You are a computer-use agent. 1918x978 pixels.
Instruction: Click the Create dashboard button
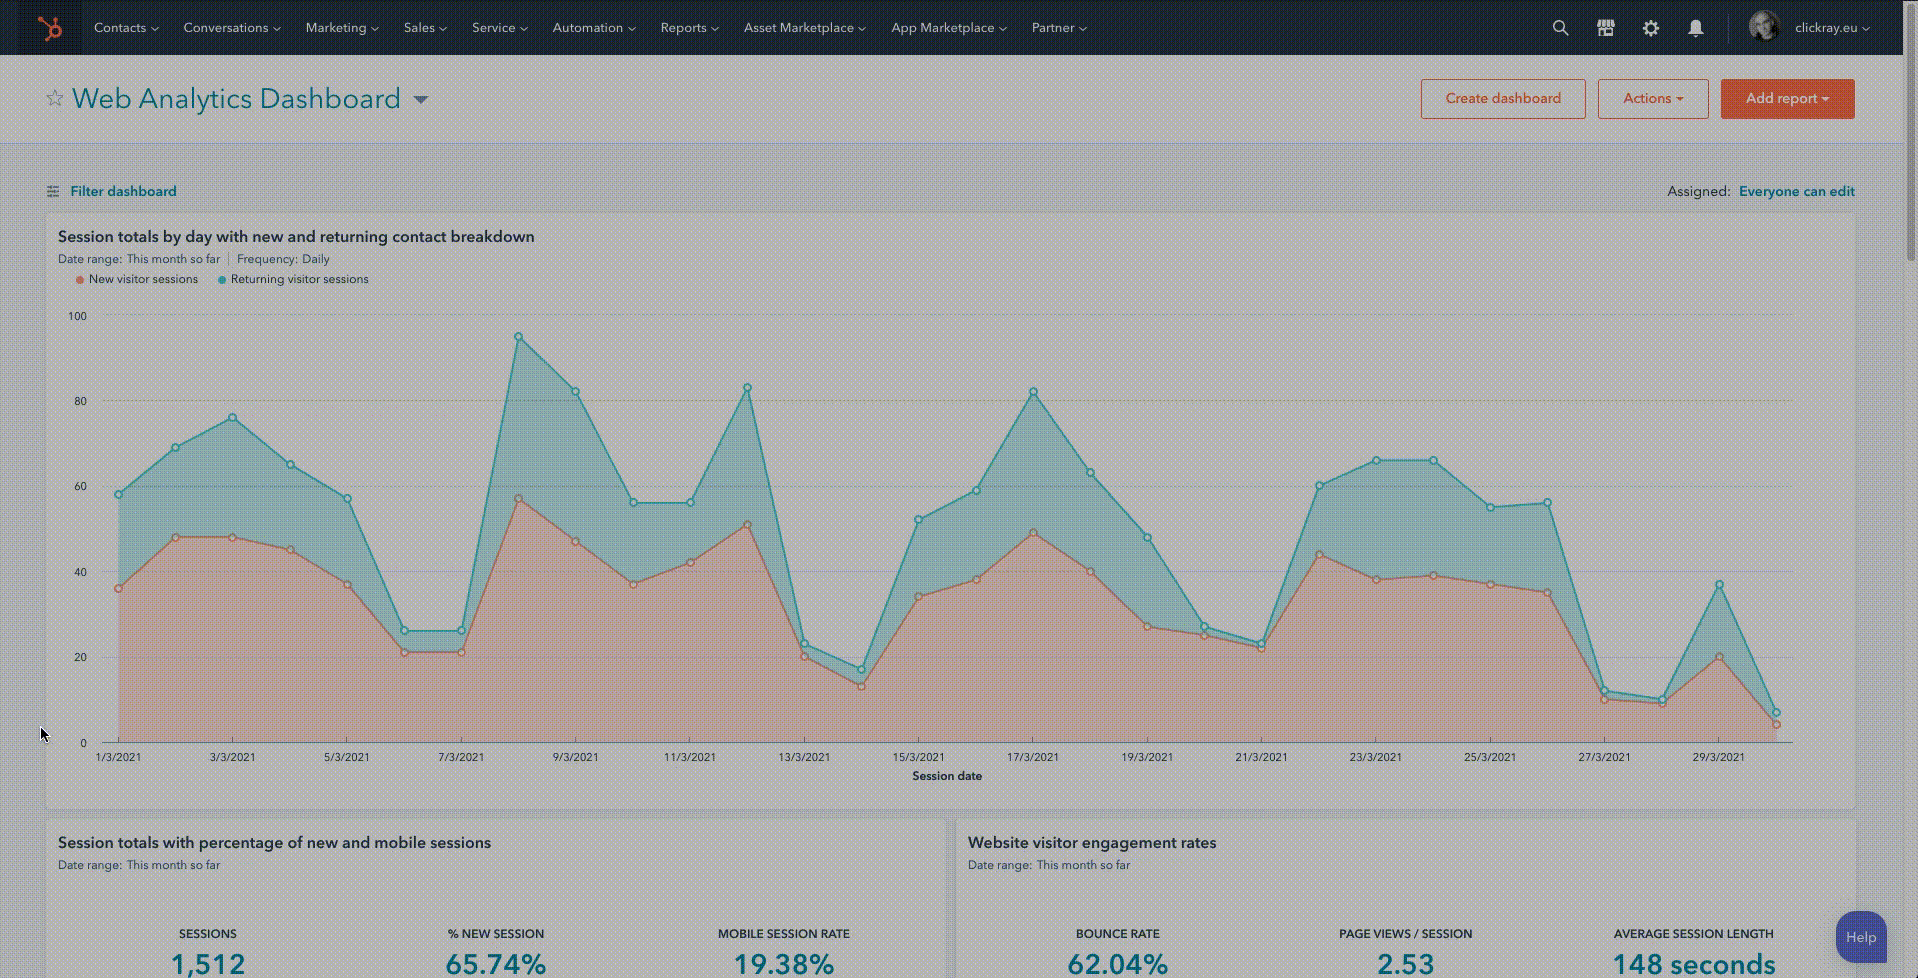(x=1502, y=99)
